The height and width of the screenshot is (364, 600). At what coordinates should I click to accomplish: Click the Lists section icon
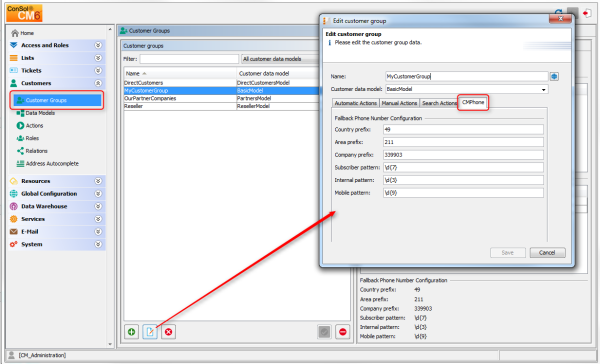coord(14,58)
